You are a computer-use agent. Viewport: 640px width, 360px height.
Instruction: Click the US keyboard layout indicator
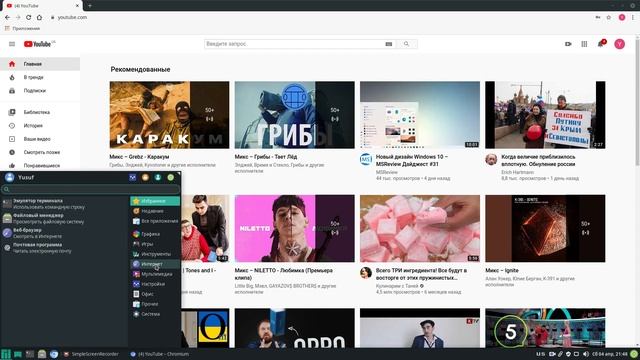pyautogui.click(x=540, y=354)
